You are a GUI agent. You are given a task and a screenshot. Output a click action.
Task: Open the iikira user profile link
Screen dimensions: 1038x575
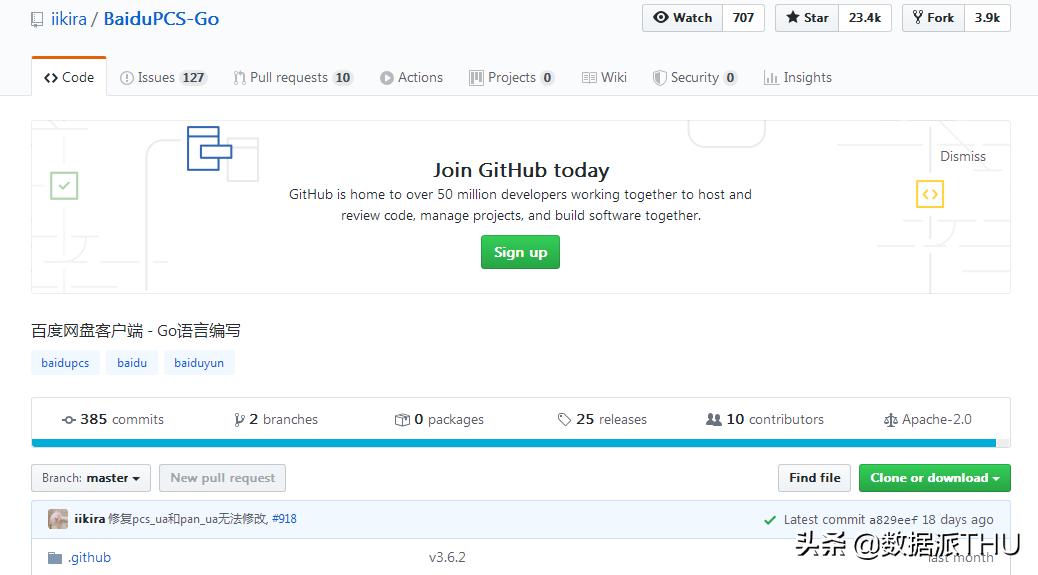pos(69,19)
